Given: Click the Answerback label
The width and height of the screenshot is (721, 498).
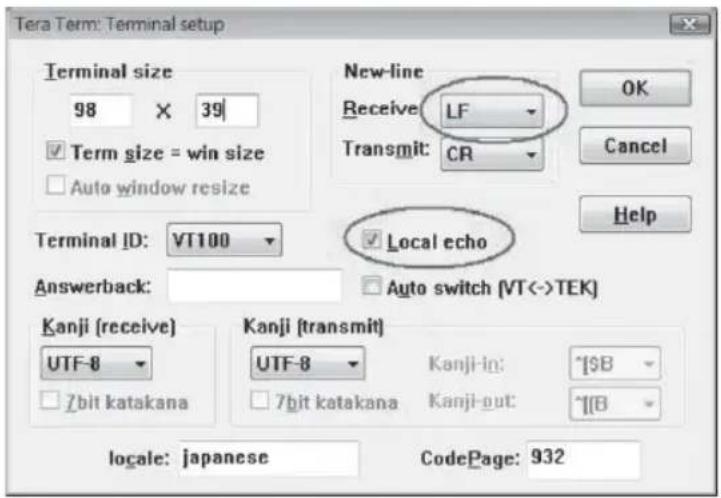Looking at the screenshot, I should click(x=93, y=286).
